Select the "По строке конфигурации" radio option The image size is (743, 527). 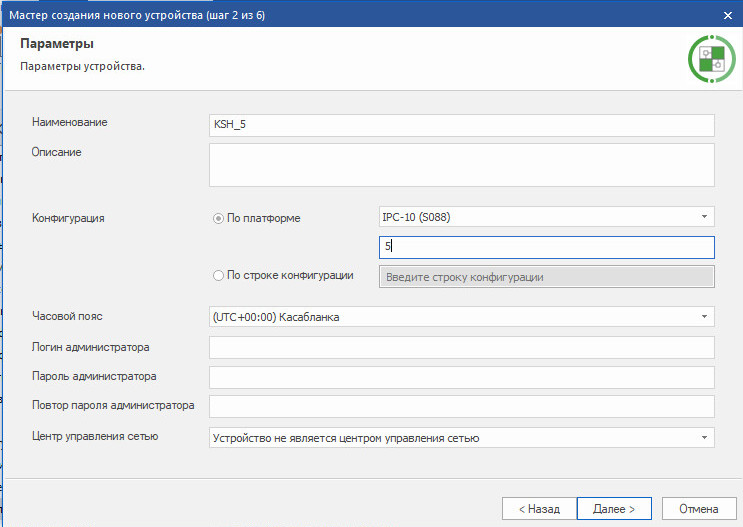click(218, 276)
